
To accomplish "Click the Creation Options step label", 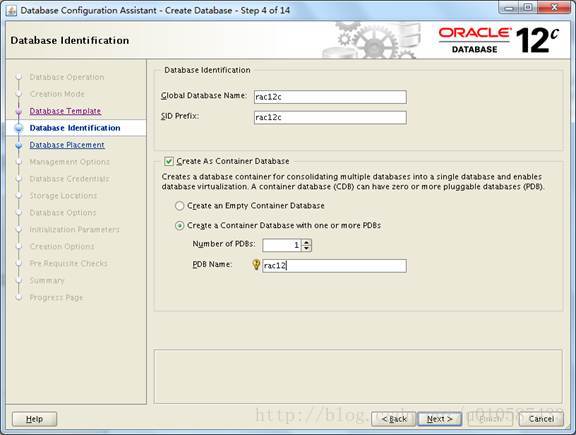I will 62,247.
